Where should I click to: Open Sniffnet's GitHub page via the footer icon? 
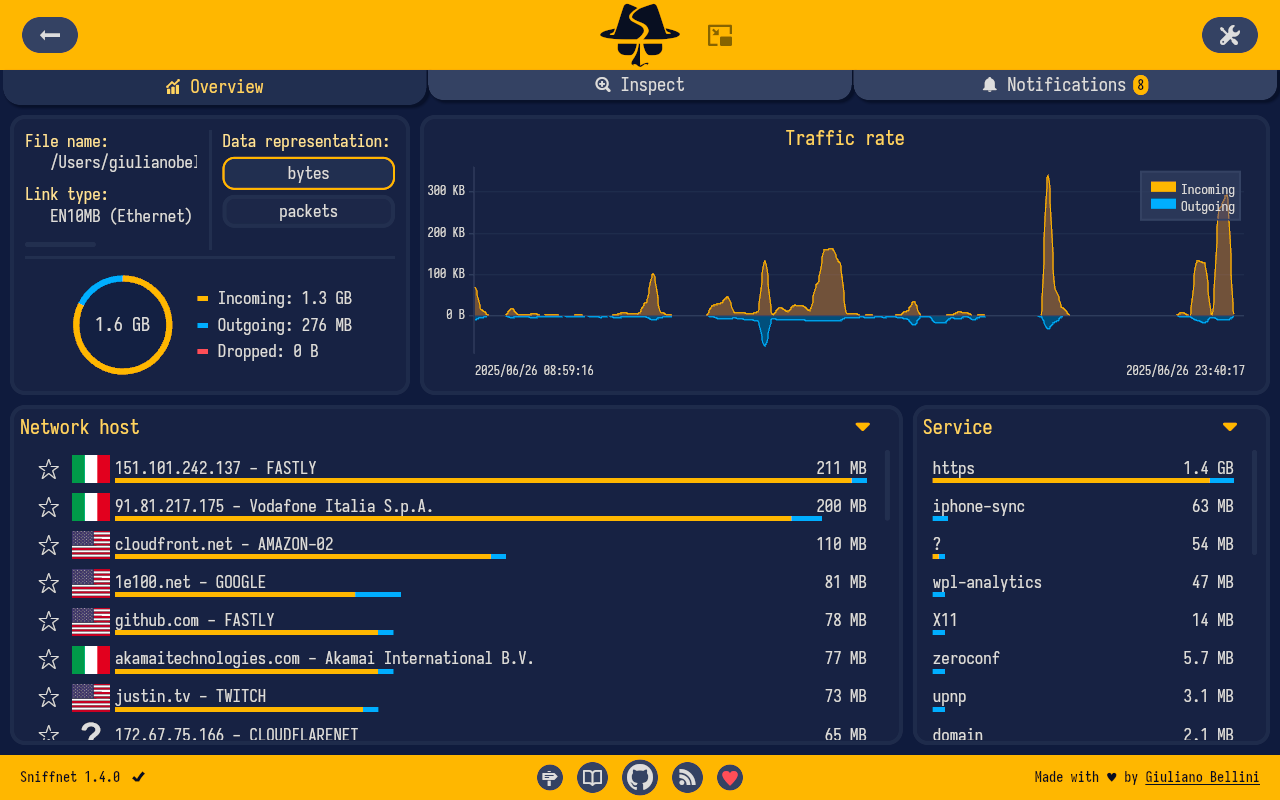pos(639,777)
